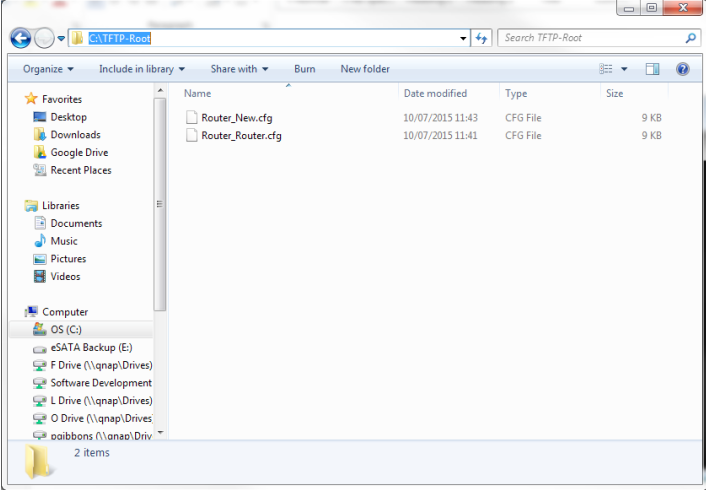Open the Videos library
This screenshot has height=490, width=706.
(x=65, y=277)
